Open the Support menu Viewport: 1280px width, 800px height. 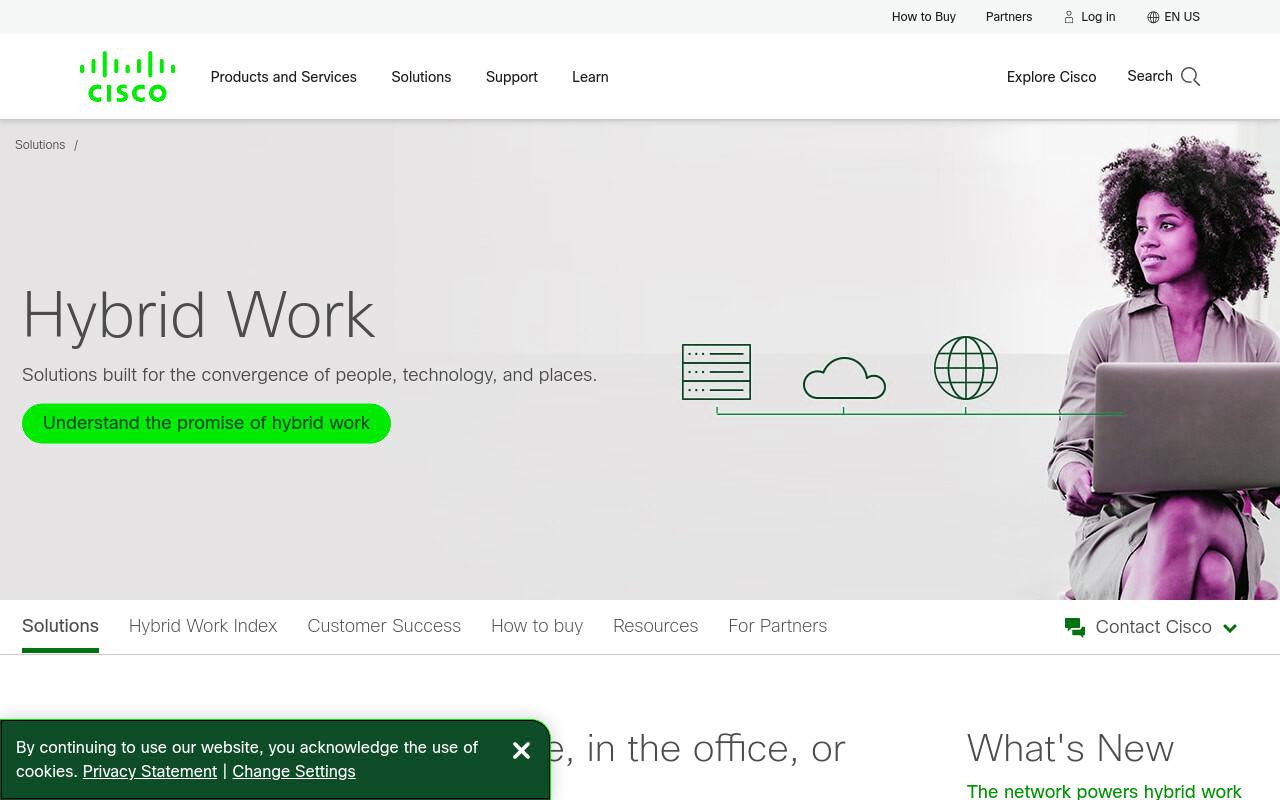(512, 77)
